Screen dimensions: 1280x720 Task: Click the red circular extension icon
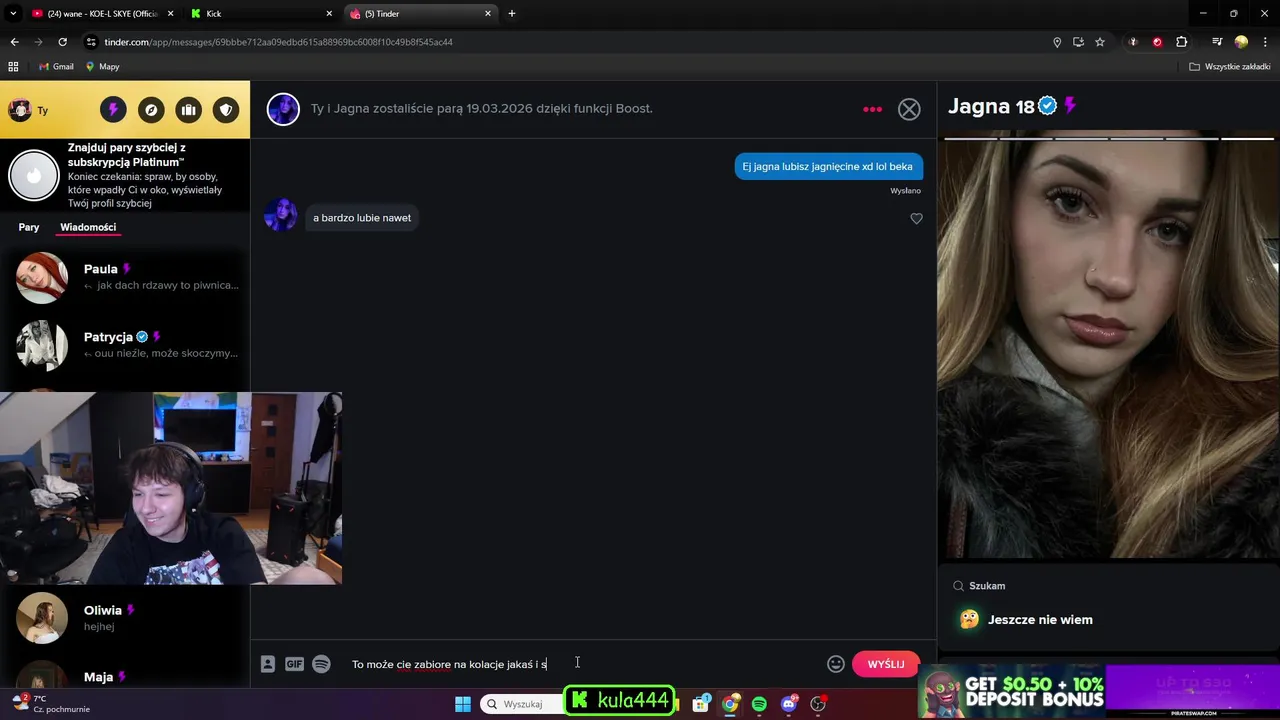tap(1157, 42)
